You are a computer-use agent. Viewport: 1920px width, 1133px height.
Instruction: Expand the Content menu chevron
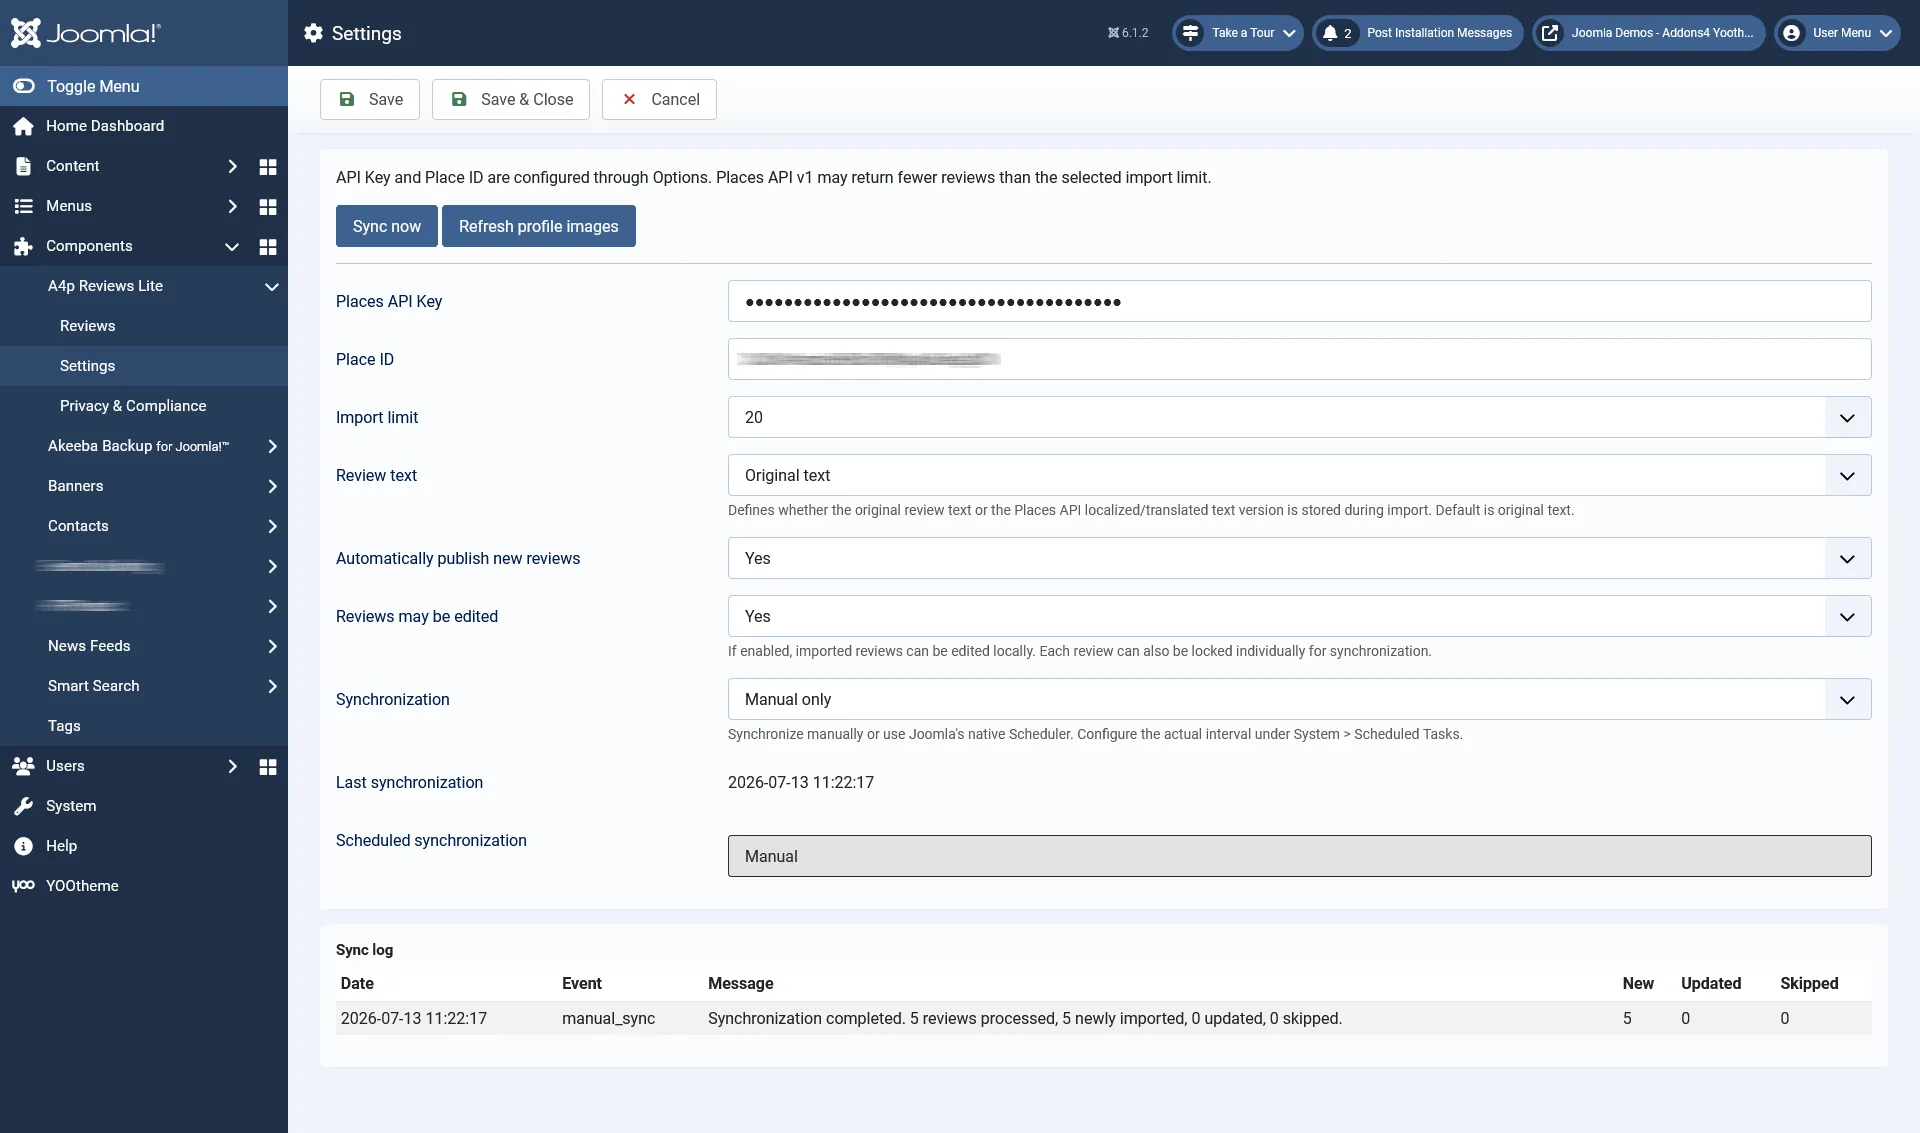click(x=232, y=166)
